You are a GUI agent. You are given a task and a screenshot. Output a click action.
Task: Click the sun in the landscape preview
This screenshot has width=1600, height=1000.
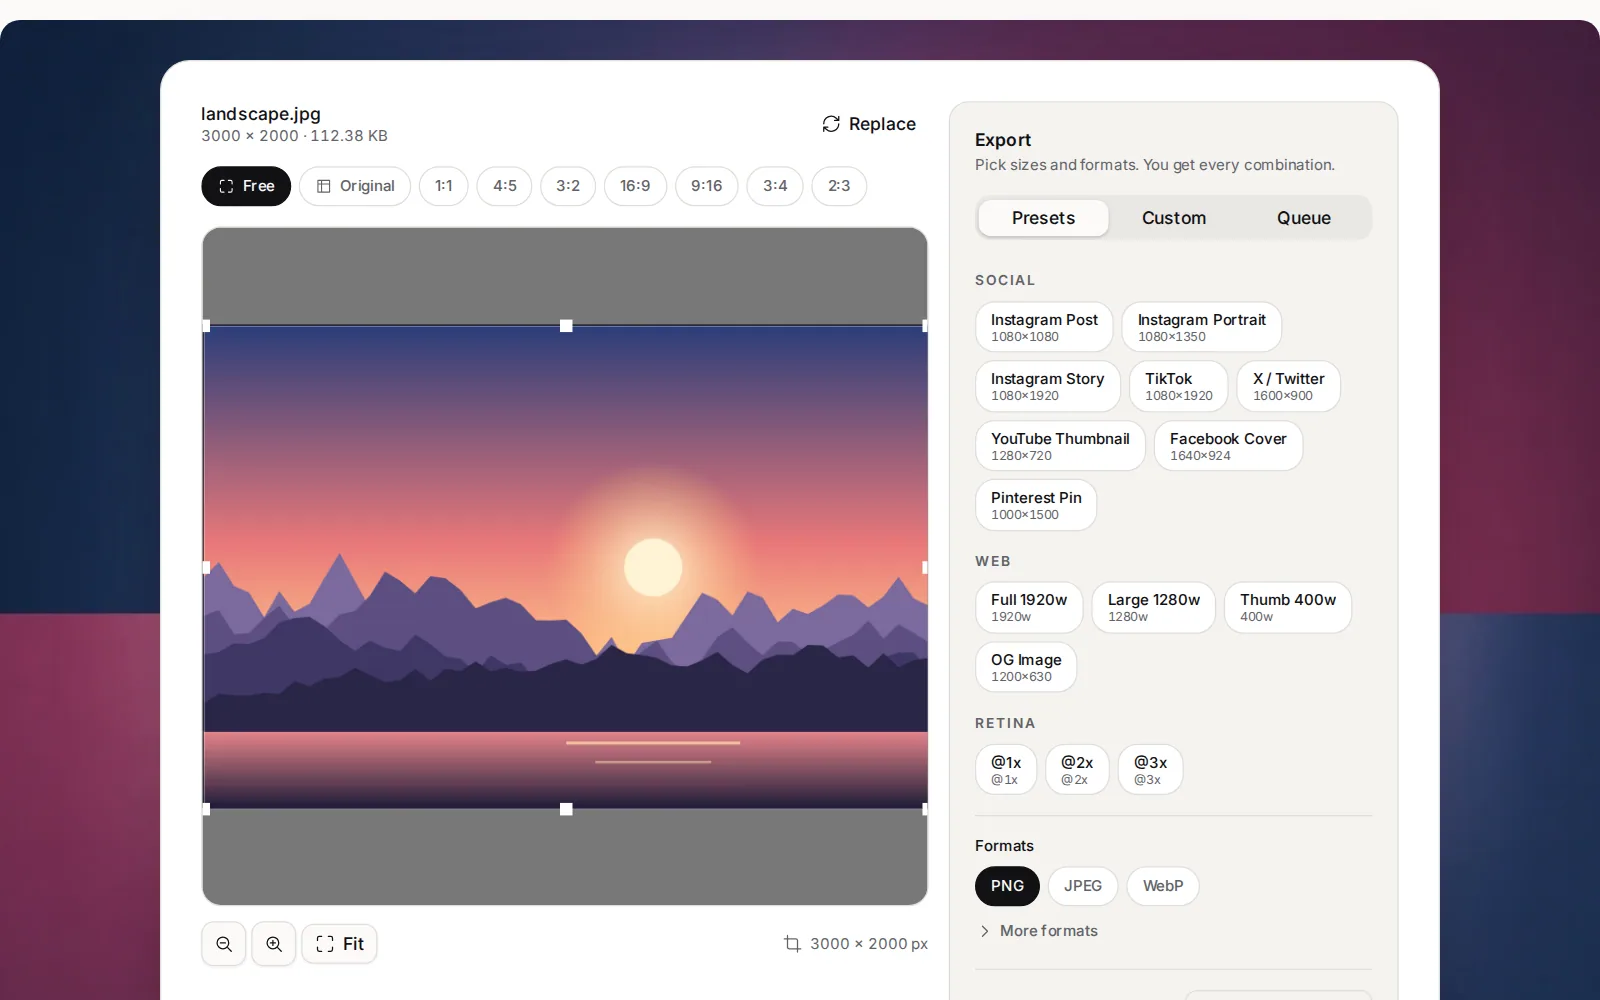pos(653,568)
